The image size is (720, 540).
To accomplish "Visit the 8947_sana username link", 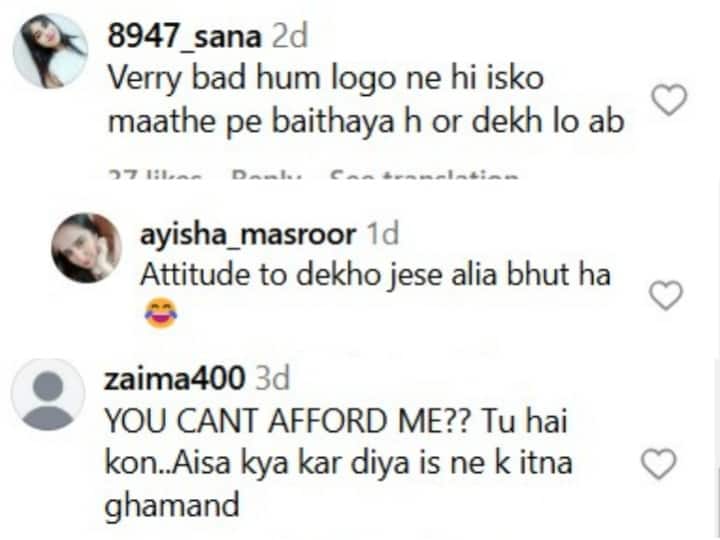I will tap(184, 37).
